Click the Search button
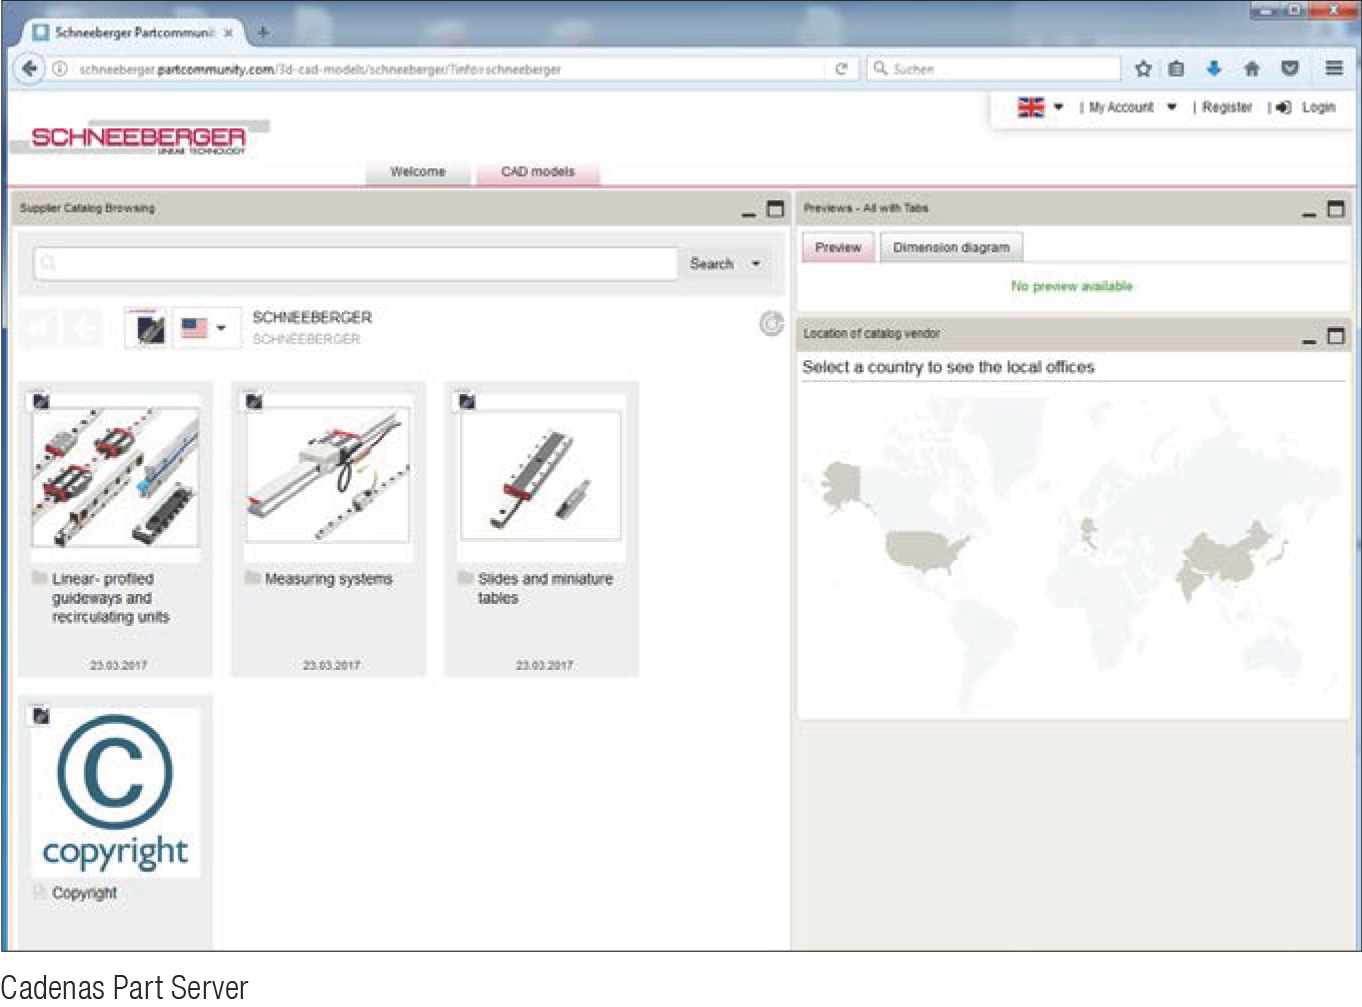Viewport: 1362px width, 1007px height. (x=711, y=264)
